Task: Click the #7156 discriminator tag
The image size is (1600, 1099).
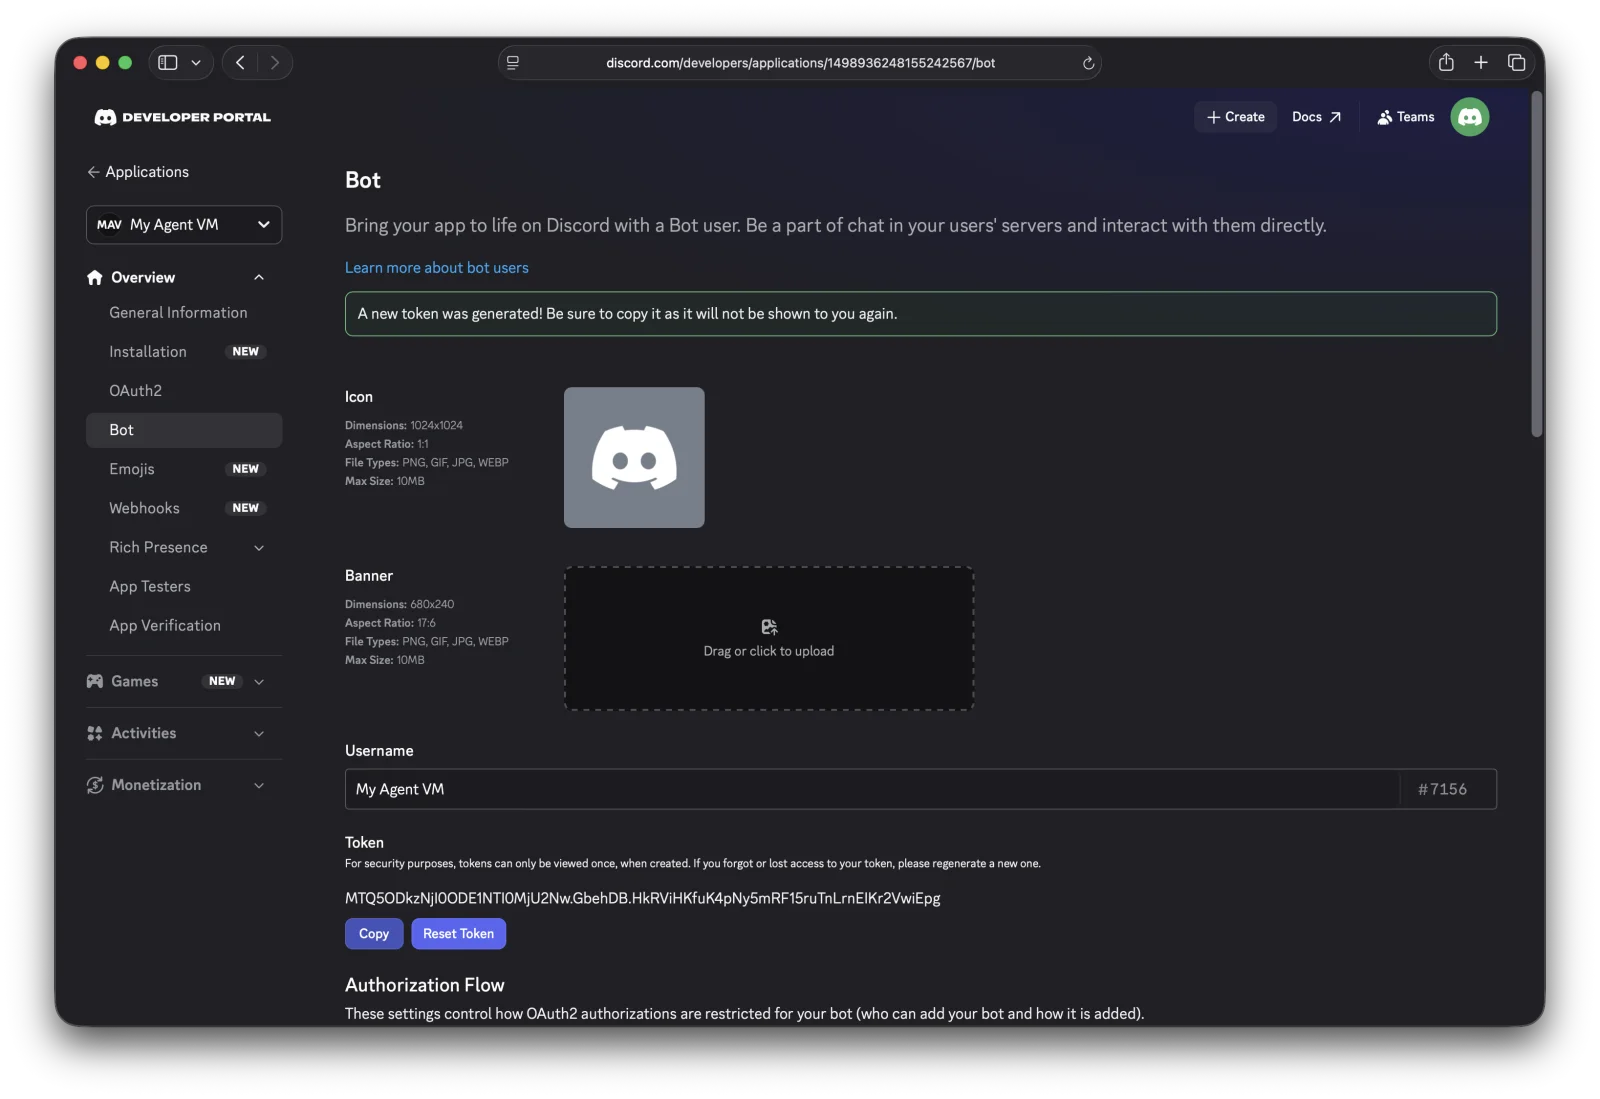Action: (1443, 789)
